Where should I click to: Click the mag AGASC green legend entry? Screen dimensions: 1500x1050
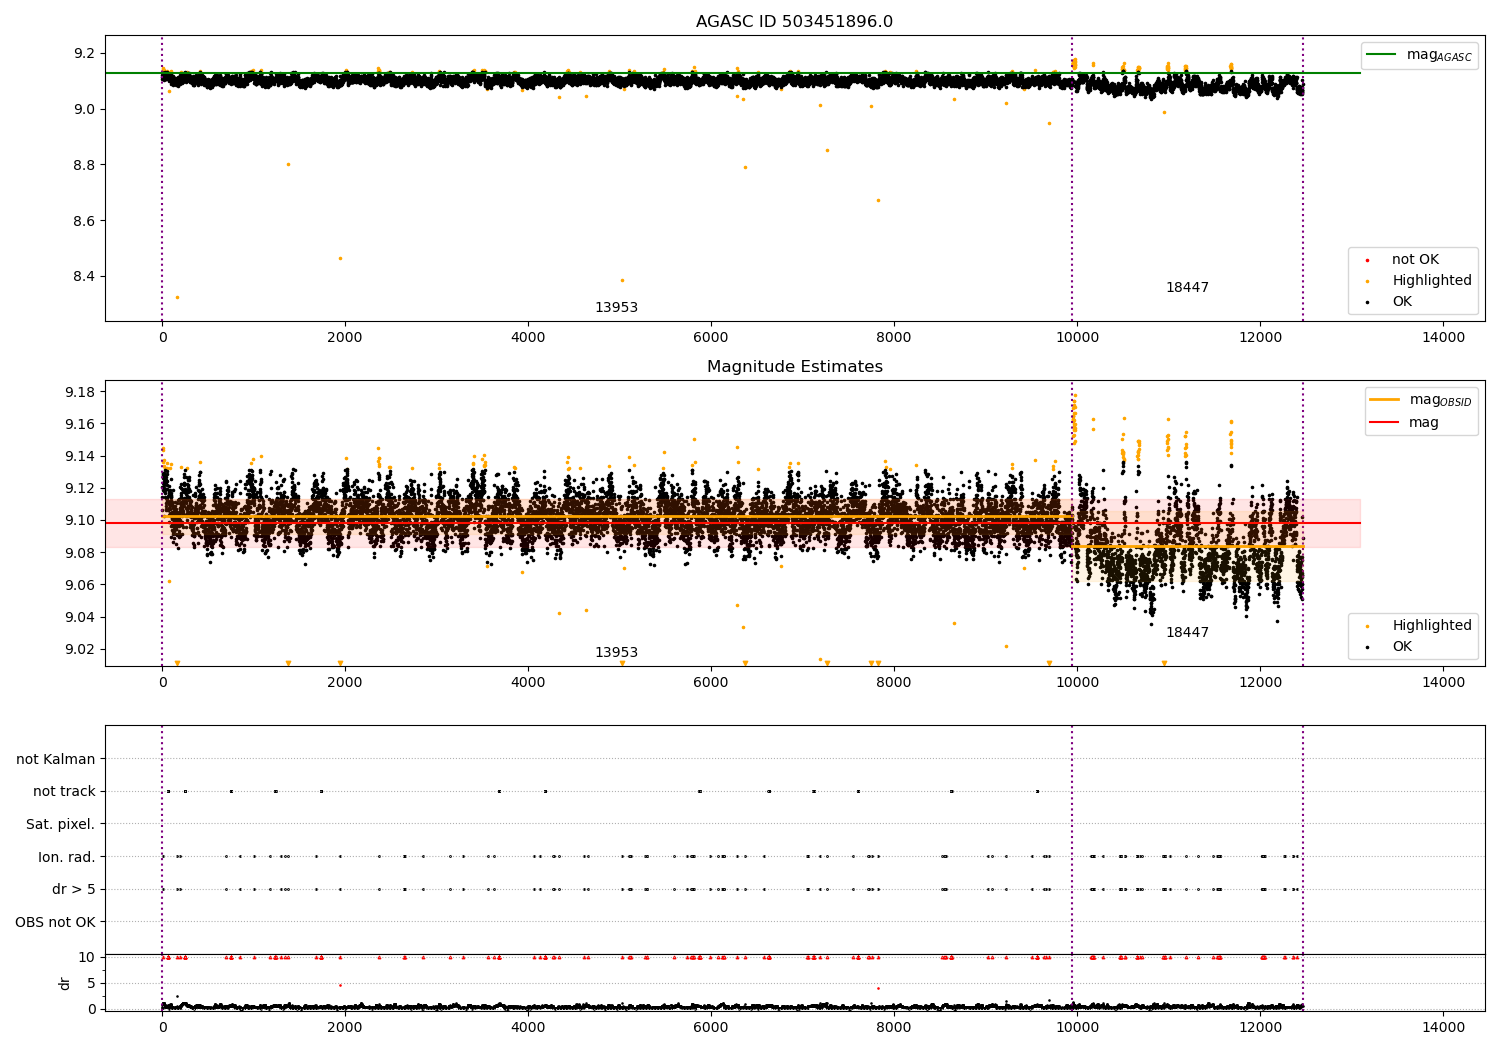[1419, 55]
